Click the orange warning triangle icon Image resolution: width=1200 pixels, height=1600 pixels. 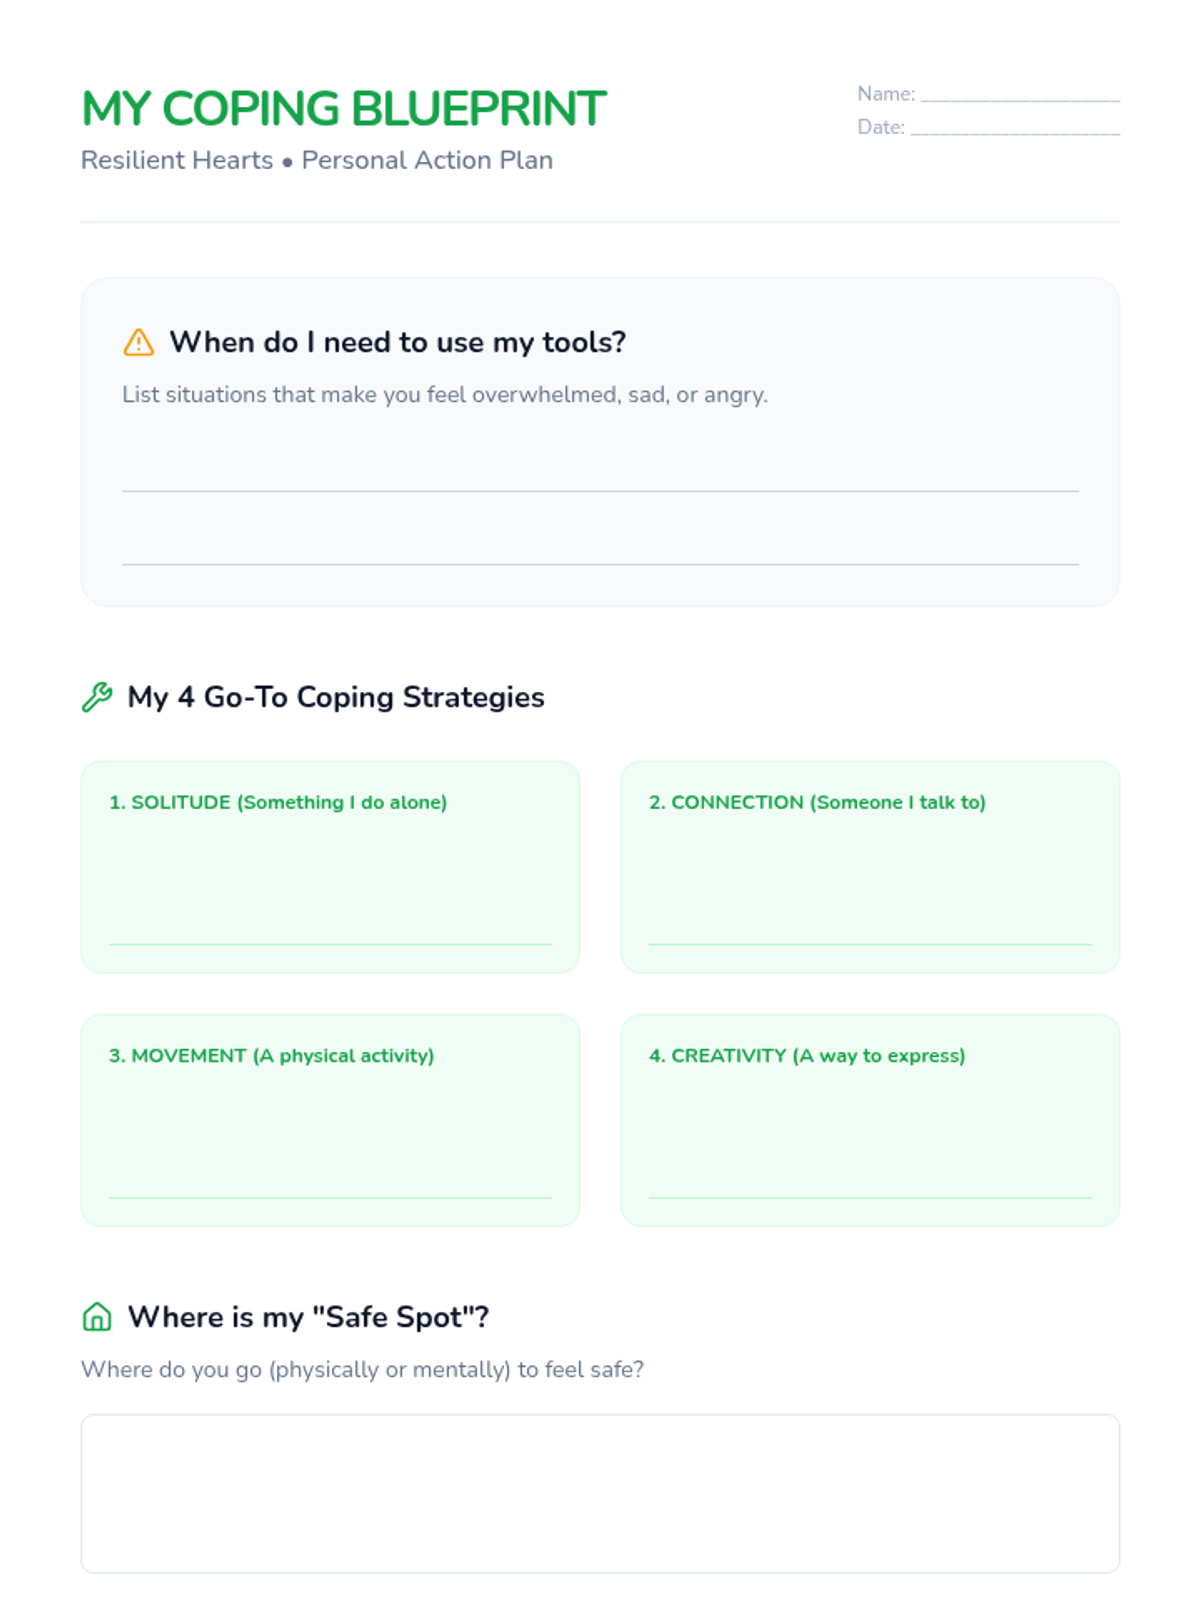click(138, 343)
